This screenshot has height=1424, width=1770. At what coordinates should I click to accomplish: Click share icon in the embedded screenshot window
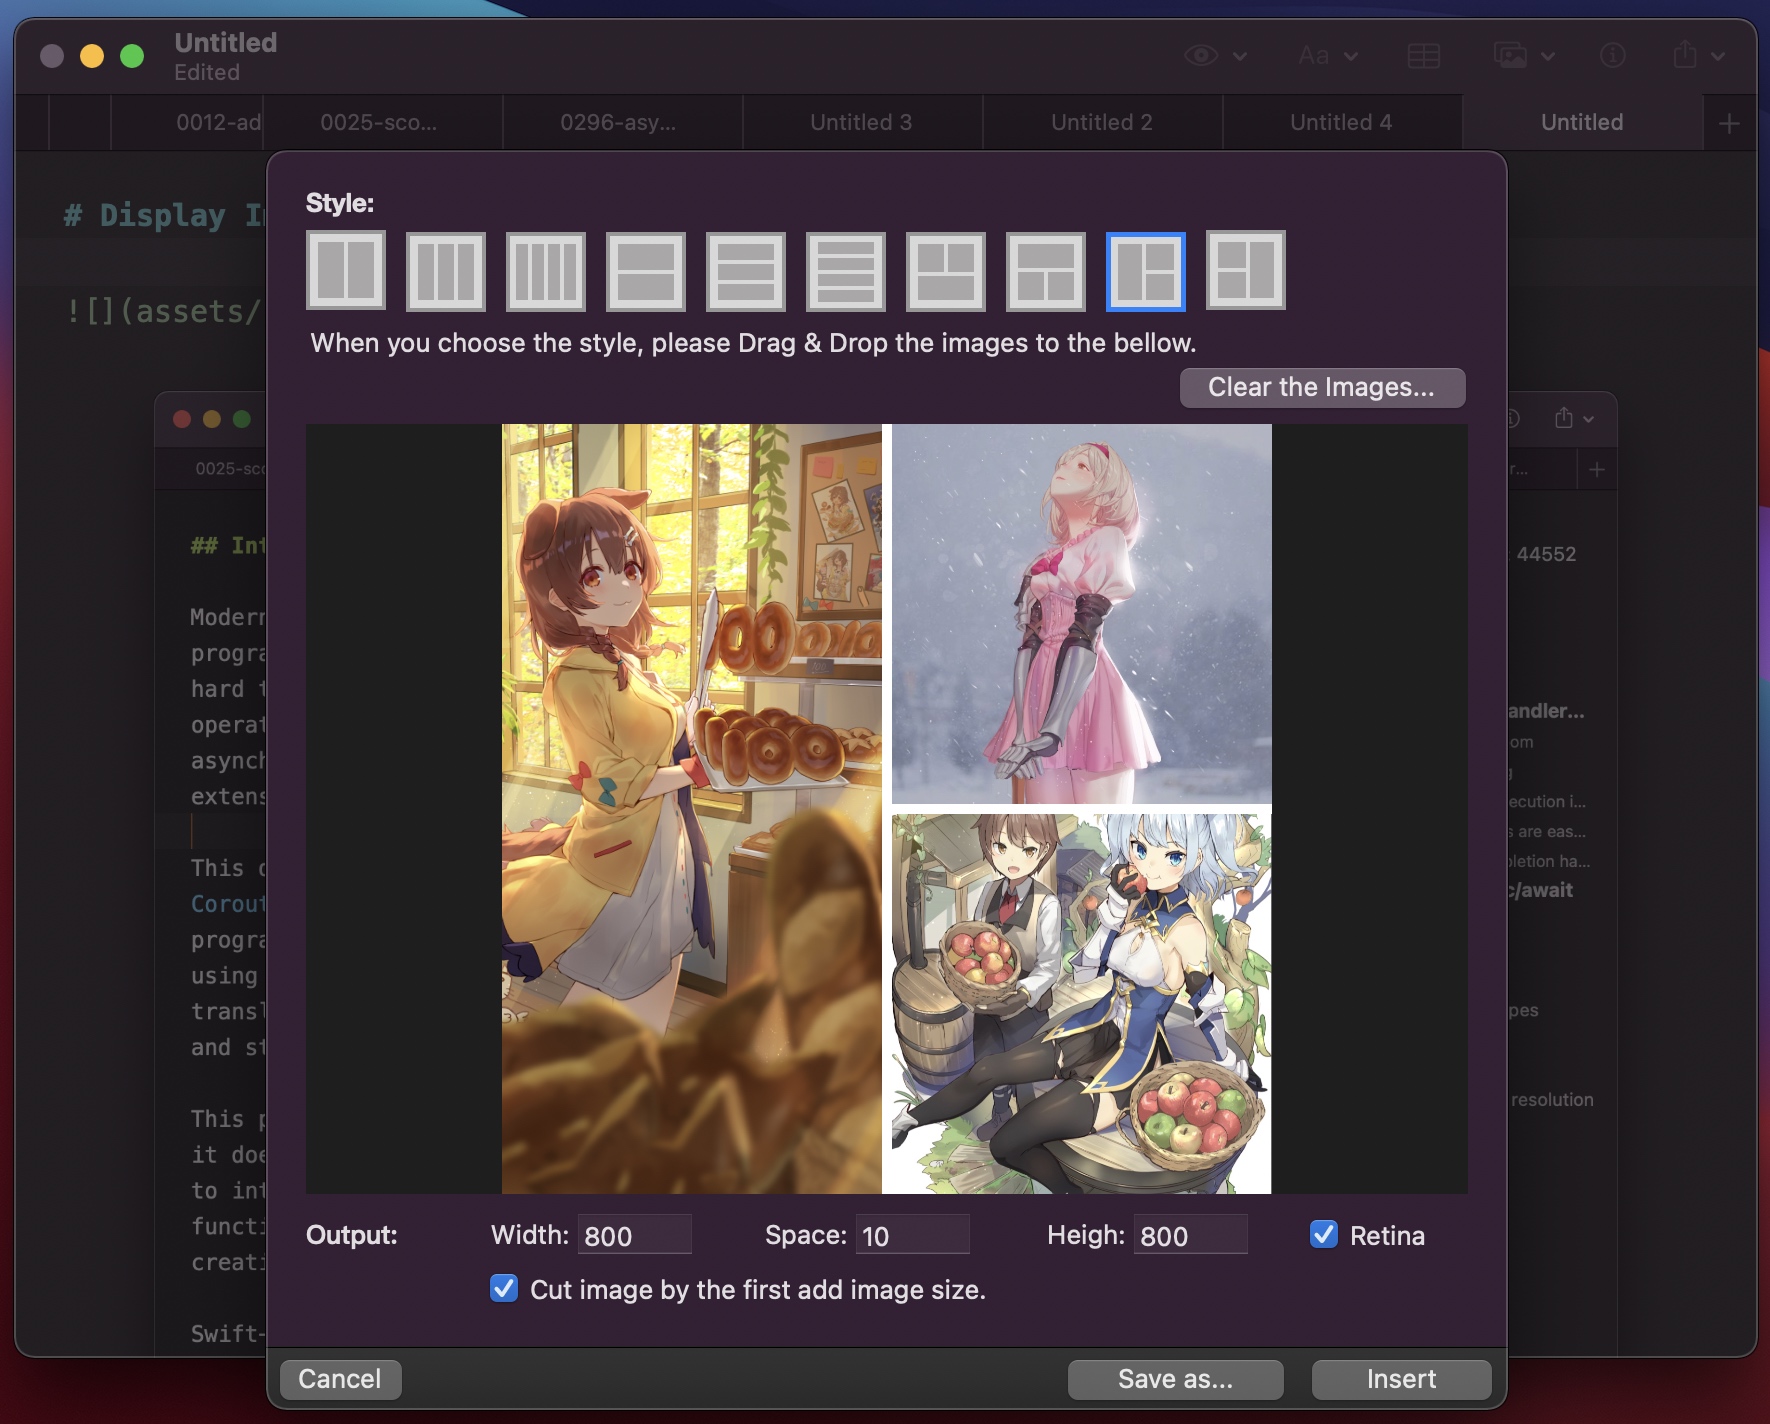[1564, 418]
